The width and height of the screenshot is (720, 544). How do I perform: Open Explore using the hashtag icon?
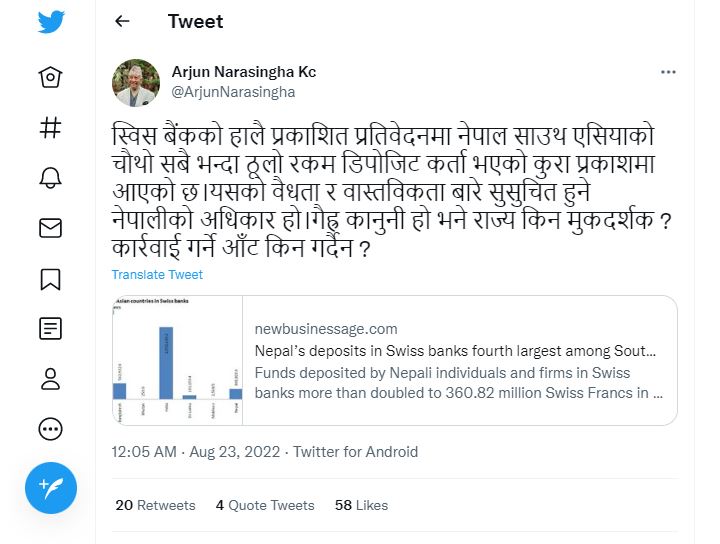[50, 127]
